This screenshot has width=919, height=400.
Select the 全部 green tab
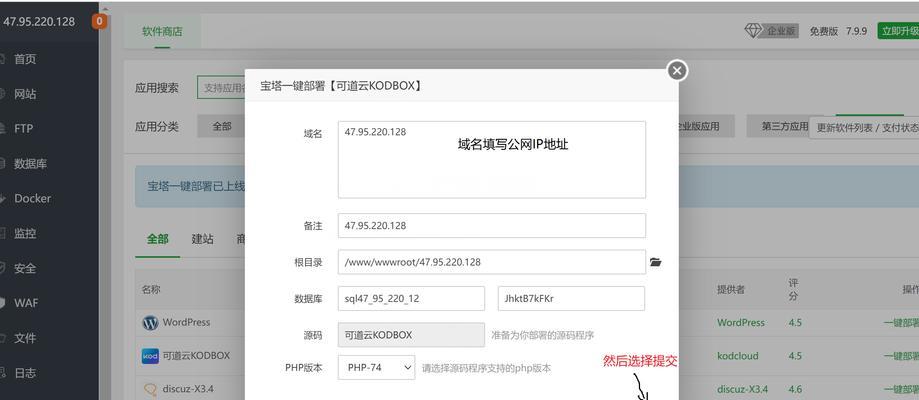[157, 239]
